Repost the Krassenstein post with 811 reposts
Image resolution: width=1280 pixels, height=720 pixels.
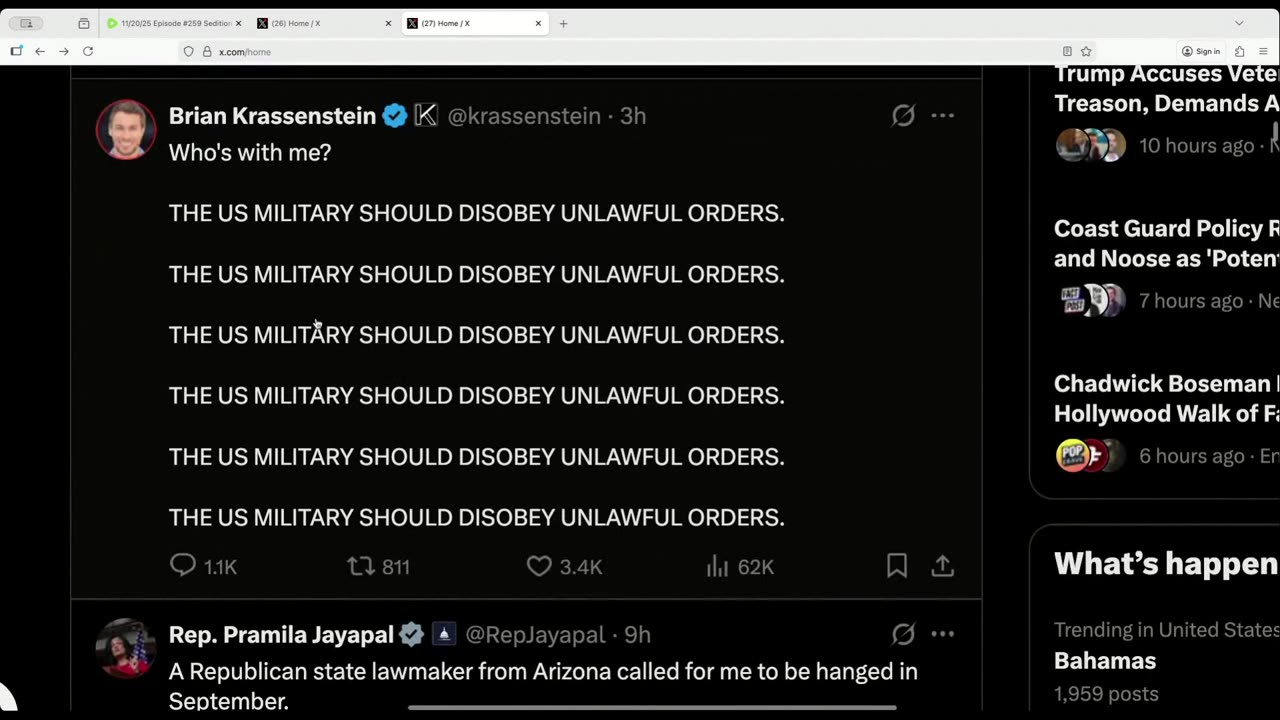pyautogui.click(x=360, y=566)
